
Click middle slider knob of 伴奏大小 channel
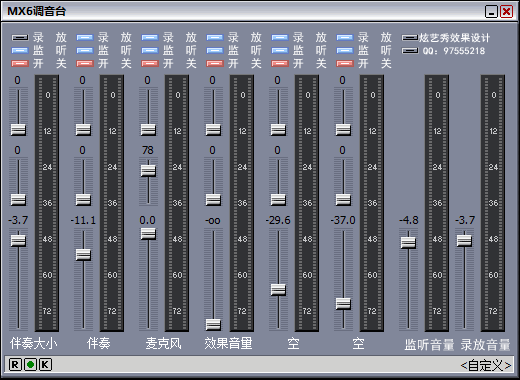(18, 200)
